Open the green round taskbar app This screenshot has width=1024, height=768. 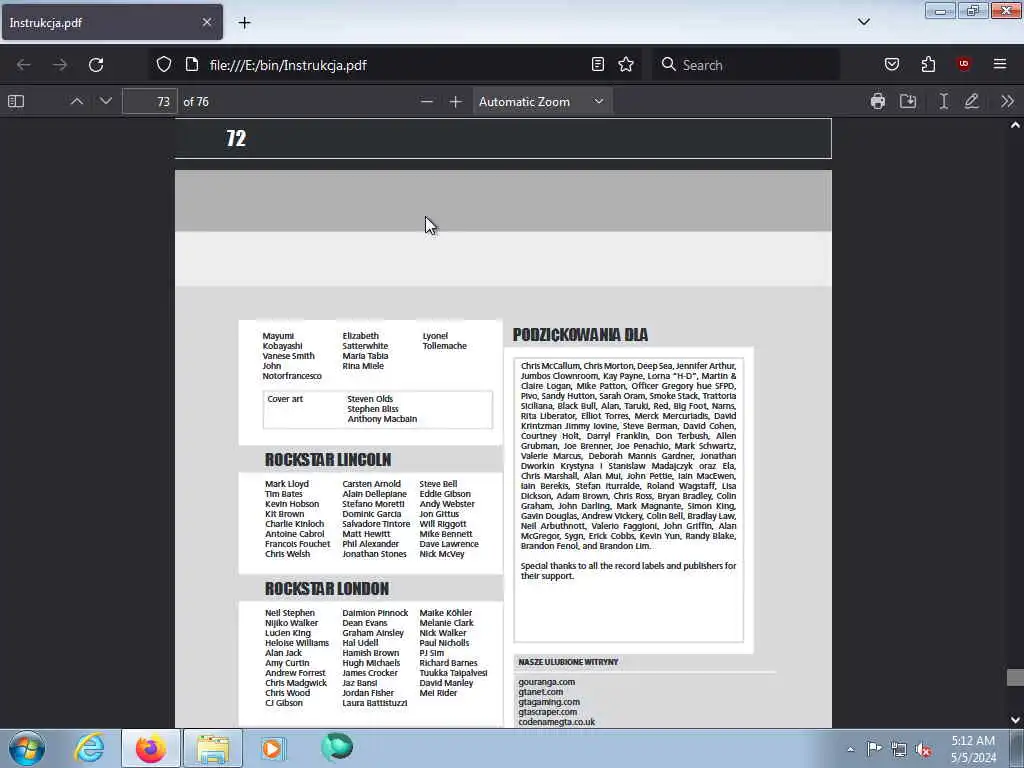337,747
